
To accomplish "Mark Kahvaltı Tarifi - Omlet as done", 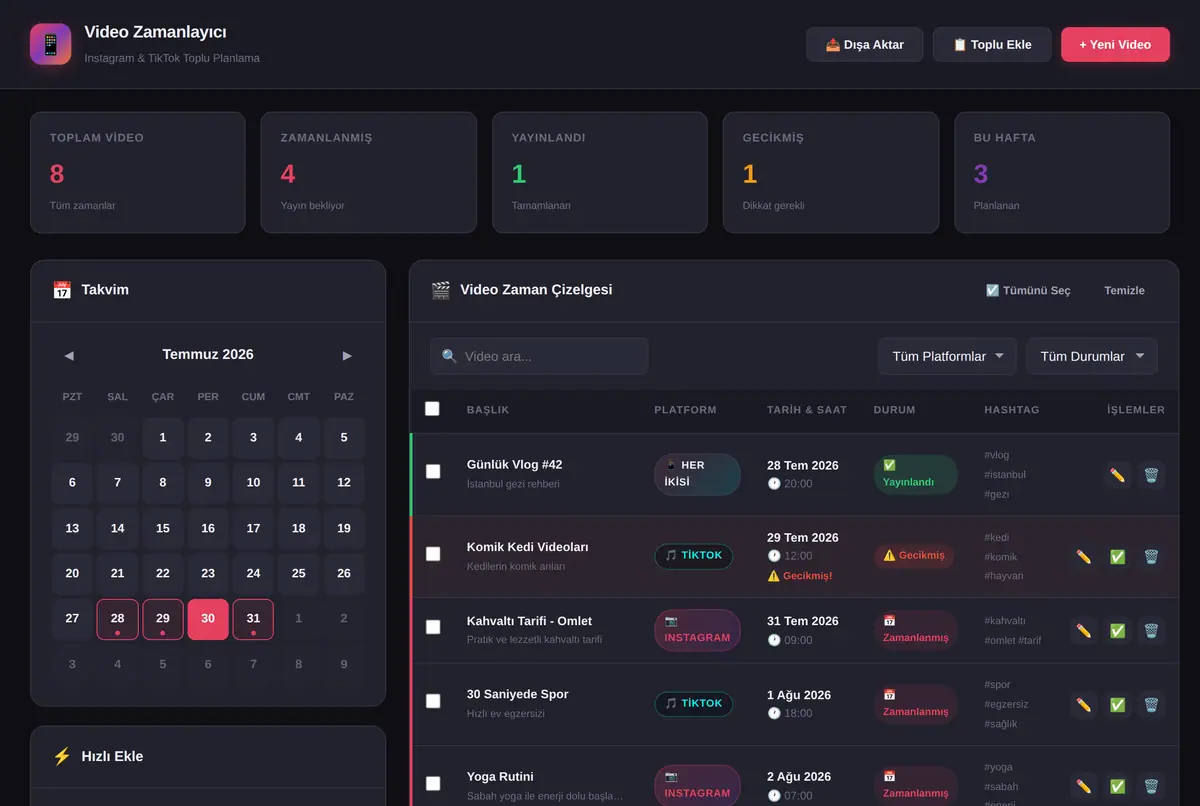I will (1117, 631).
